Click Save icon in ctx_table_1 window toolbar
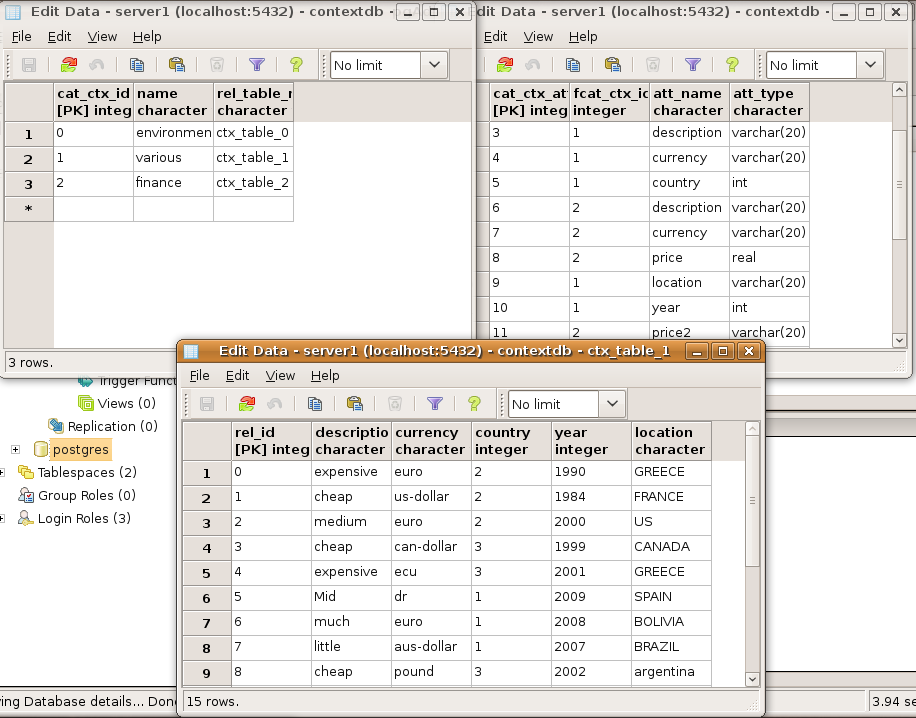This screenshot has height=718, width=916. (207, 404)
